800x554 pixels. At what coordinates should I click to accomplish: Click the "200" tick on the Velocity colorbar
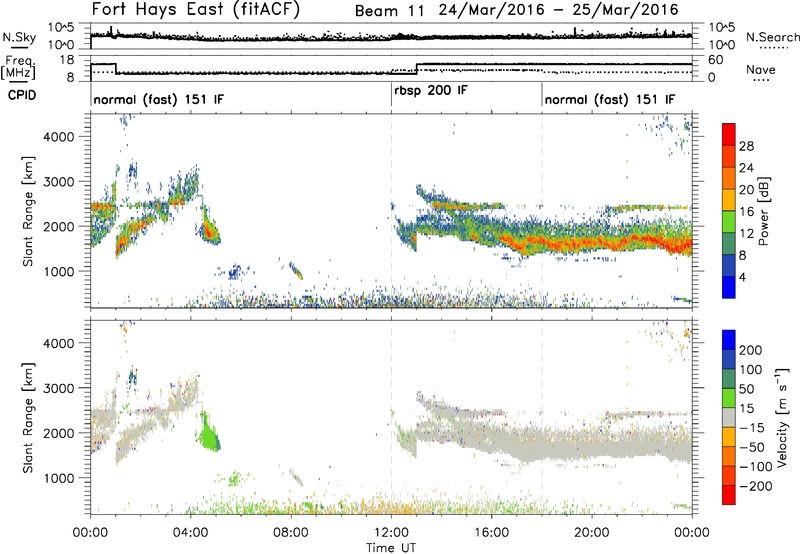click(x=751, y=350)
